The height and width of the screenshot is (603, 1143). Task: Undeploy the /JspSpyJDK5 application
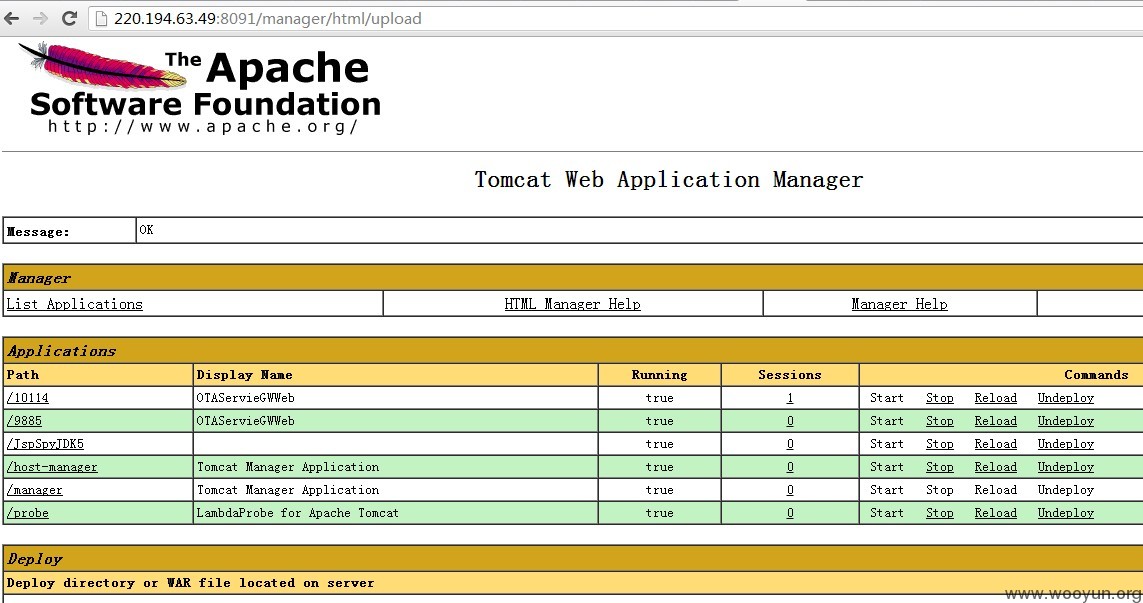click(1066, 444)
